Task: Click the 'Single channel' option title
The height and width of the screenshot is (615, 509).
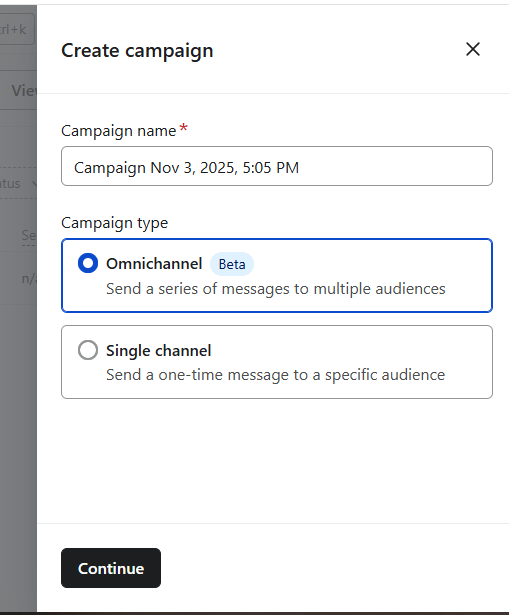Action: (x=158, y=350)
